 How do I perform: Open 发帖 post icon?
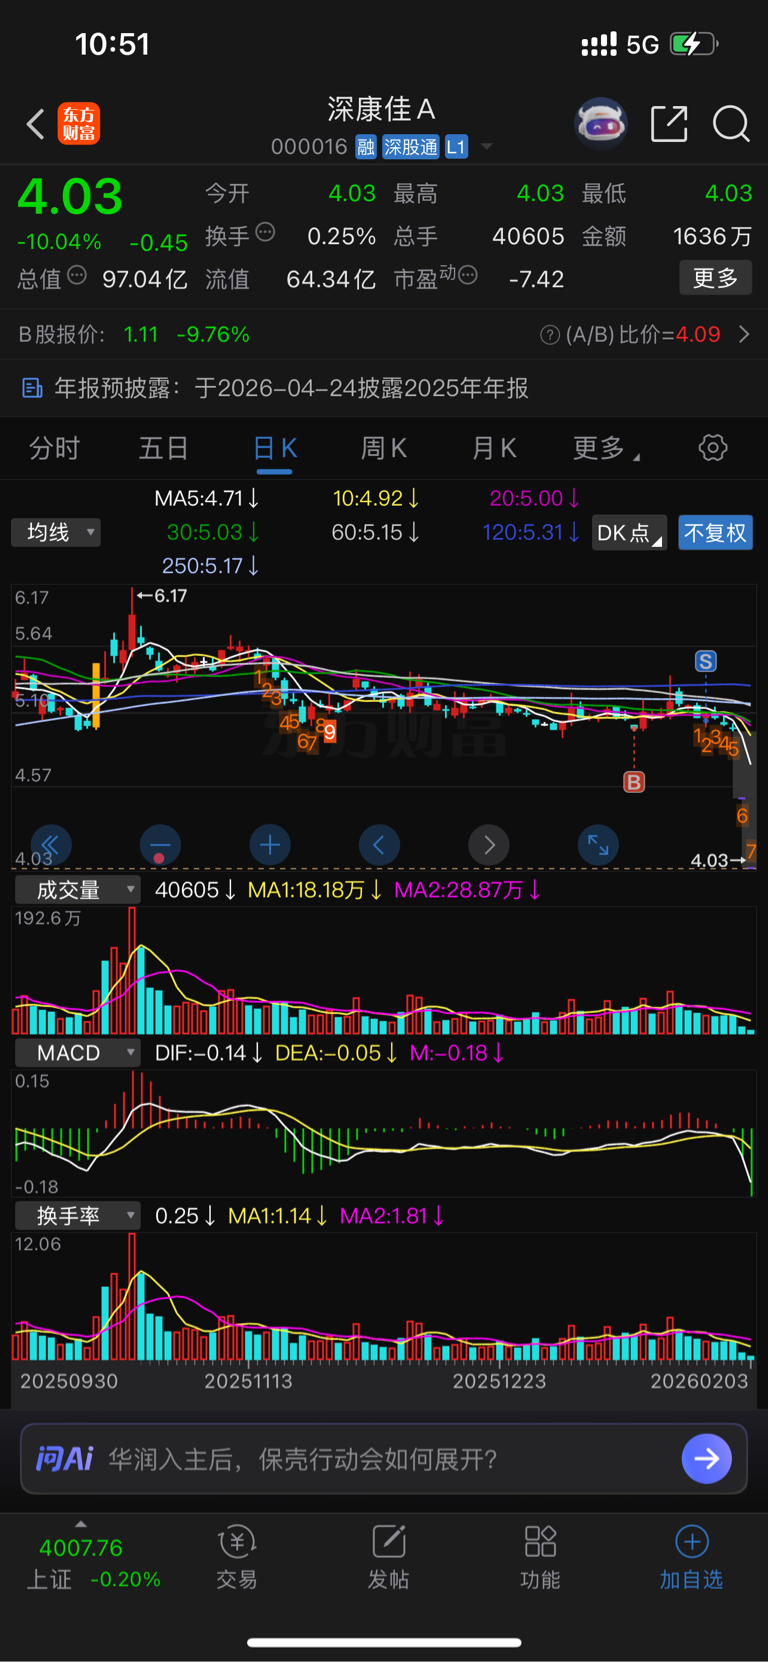[388, 1558]
